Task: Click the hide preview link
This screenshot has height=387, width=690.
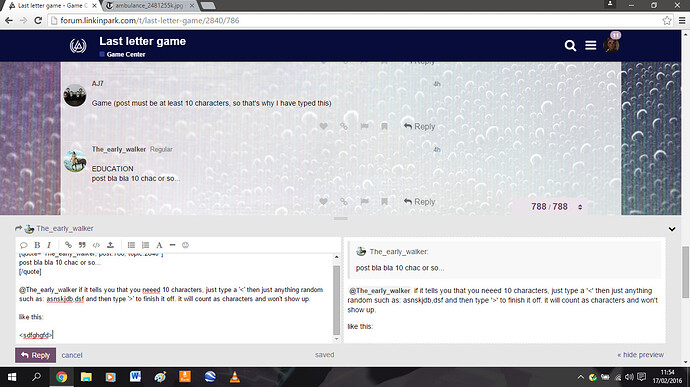Action: 640,355
